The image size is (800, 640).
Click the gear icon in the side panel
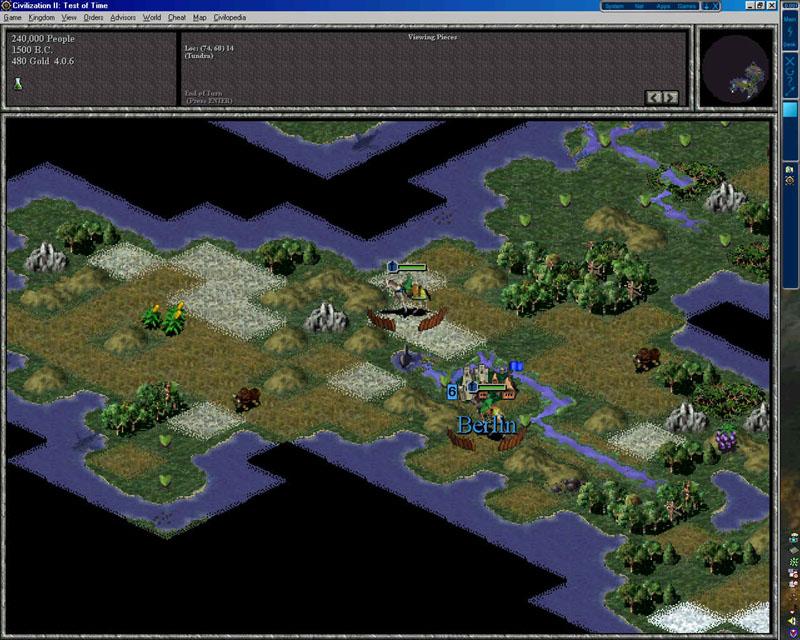pos(790,180)
